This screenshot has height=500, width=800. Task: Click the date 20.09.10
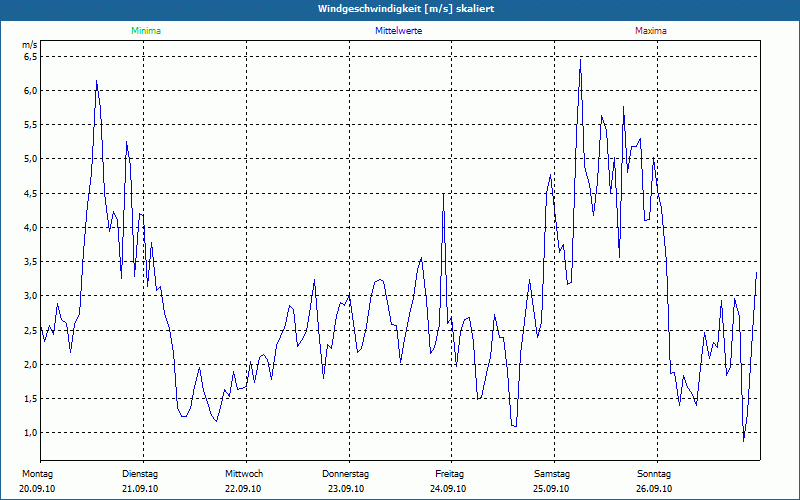click(37, 489)
